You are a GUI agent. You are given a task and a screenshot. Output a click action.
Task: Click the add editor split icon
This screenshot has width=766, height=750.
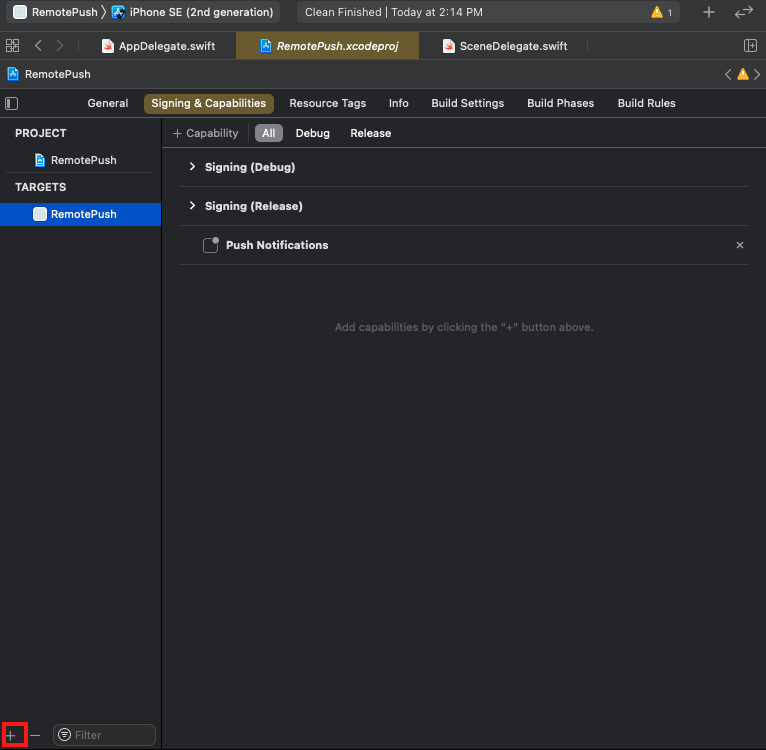point(750,46)
